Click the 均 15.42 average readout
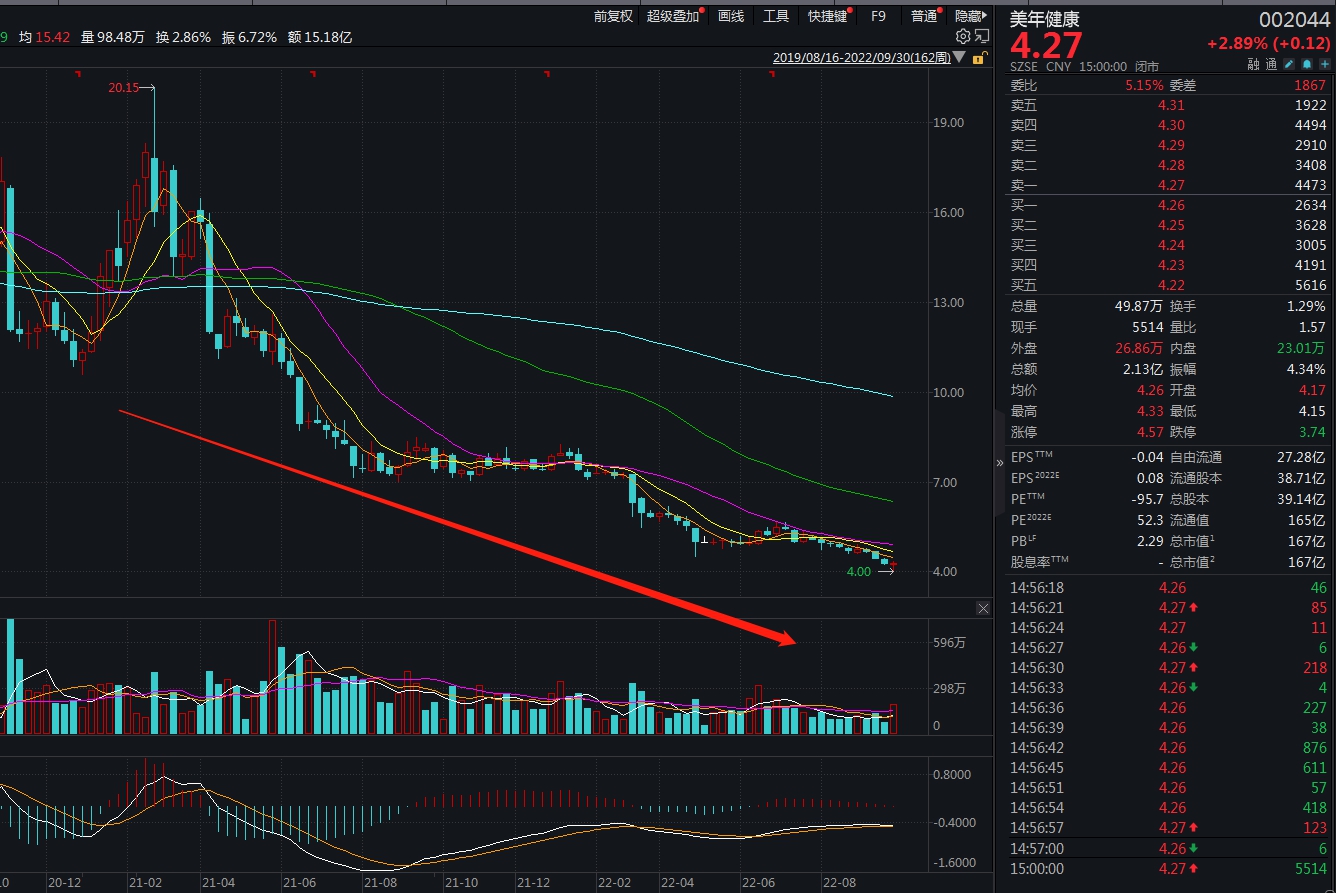The height and width of the screenshot is (893, 1336). [44, 37]
